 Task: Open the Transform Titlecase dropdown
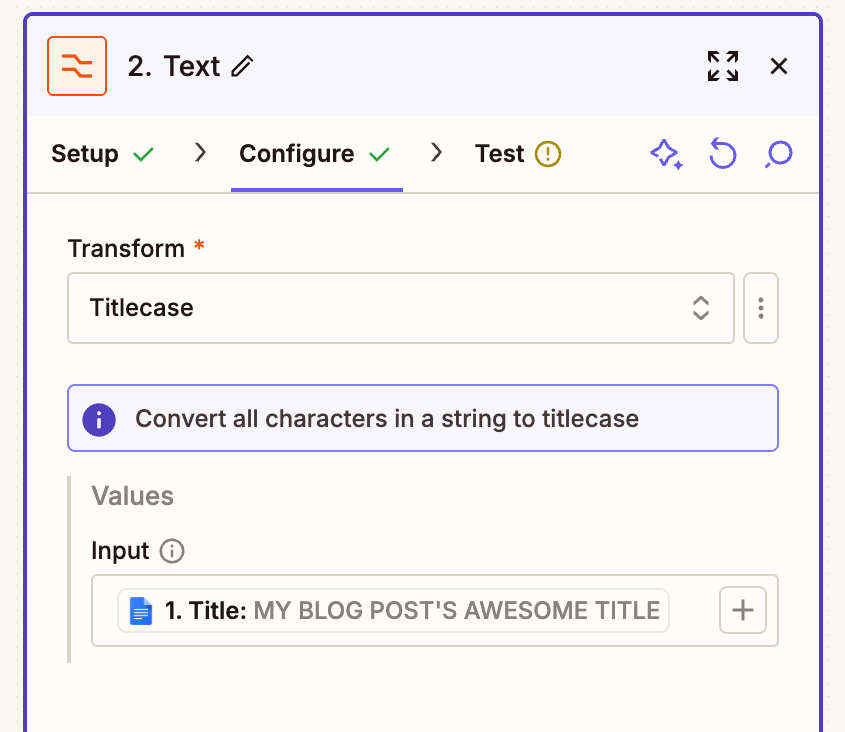(401, 308)
